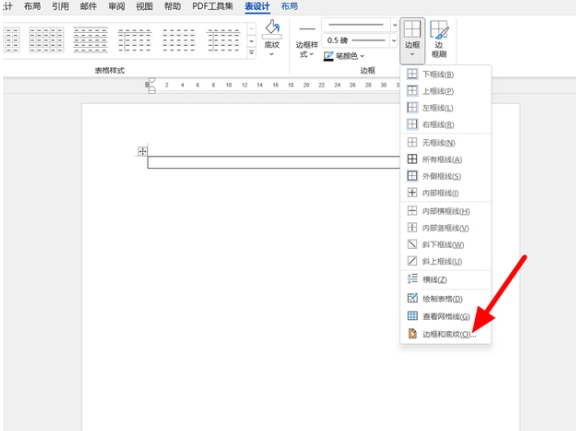Viewport: 576px width, 431px height.
Task: Open the 审阅 review tab
Action: click(x=116, y=6)
